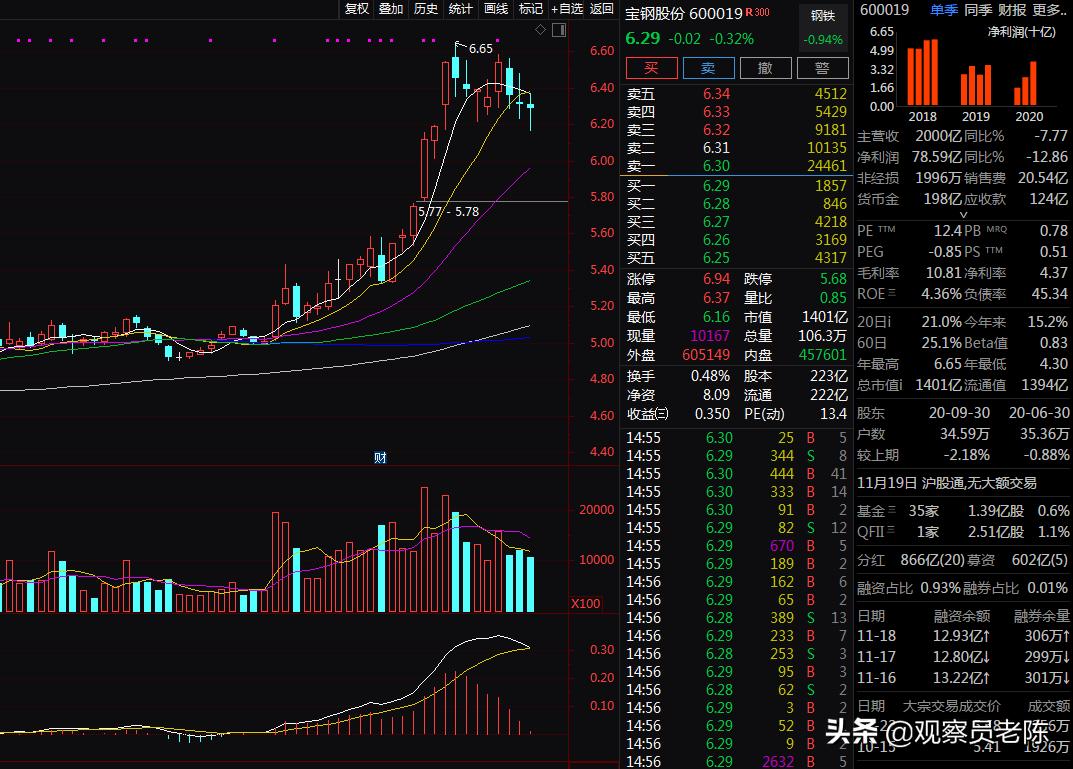Click the 募资 602亿(5) entry
This screenshot has width=1073, height=769.
pyautogui.click(x=1017, y=560)
